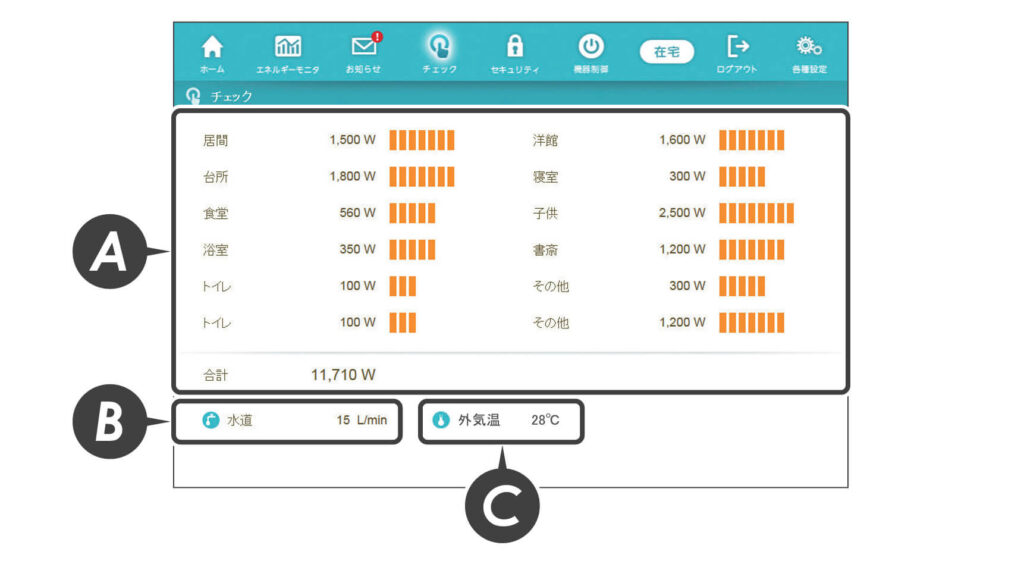1024x564 pixels.
Task: Click the 台所 power bar gauge
Action: (x=422, y=177)
